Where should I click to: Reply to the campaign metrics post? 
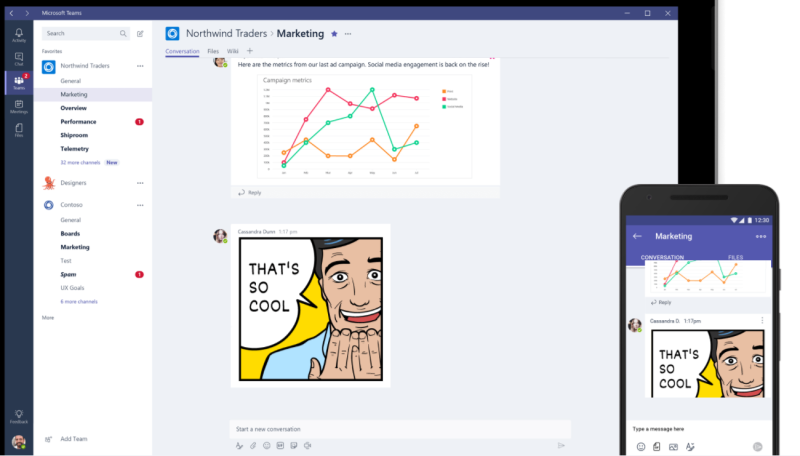[x=249, y=192]
